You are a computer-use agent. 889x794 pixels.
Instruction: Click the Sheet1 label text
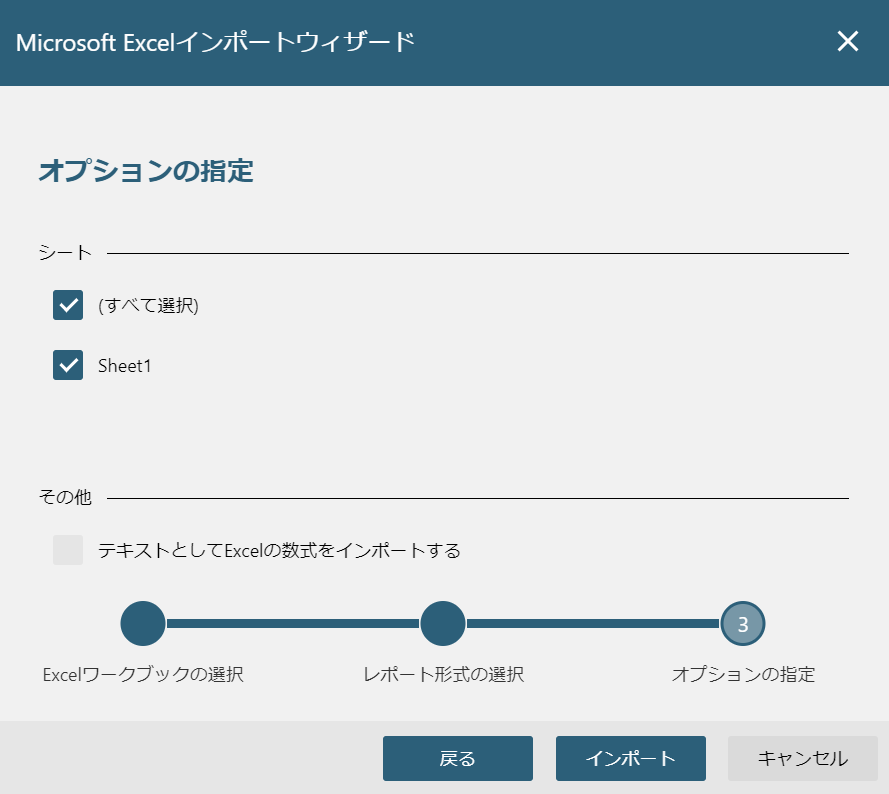click(125, 366)
